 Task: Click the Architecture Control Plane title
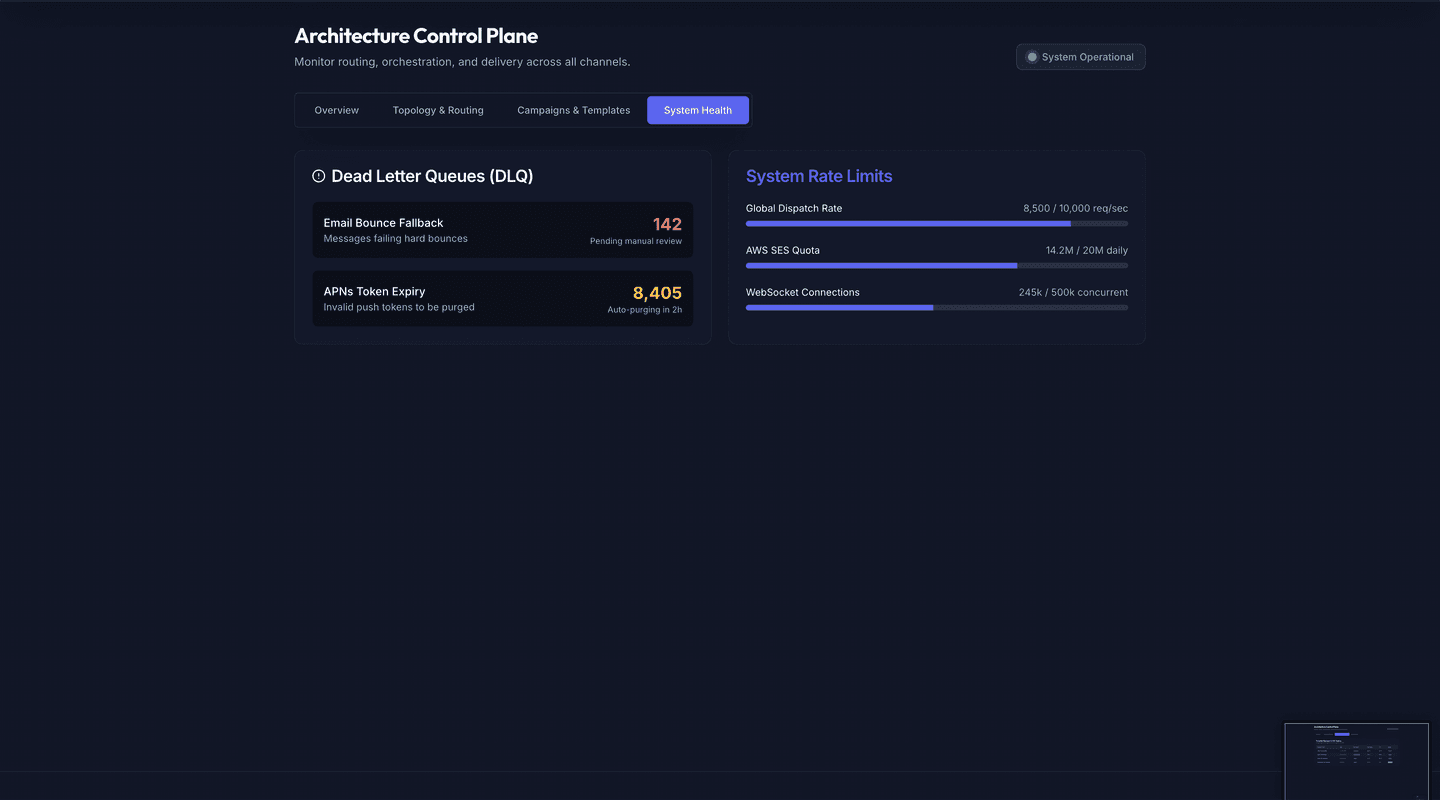click(x=416, y=36)
